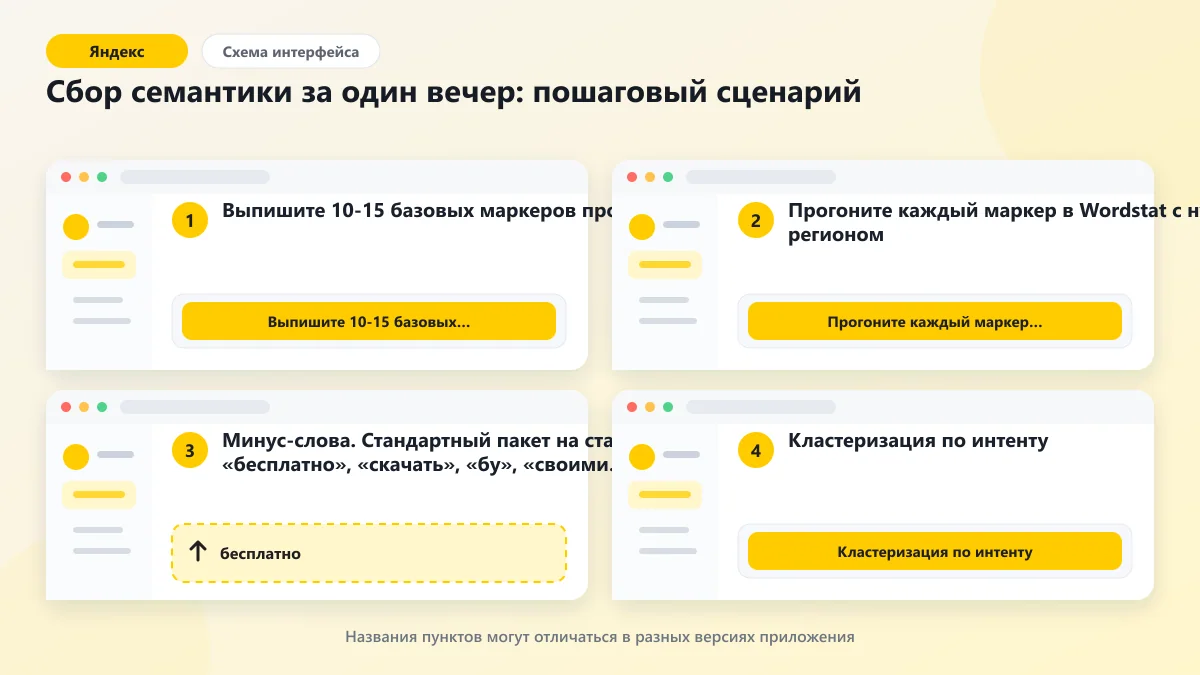Click the up arrow beside "бесплатно"
Viewport: 1200px width, 675px height.
pyautogui.click(x=198, y=552)
